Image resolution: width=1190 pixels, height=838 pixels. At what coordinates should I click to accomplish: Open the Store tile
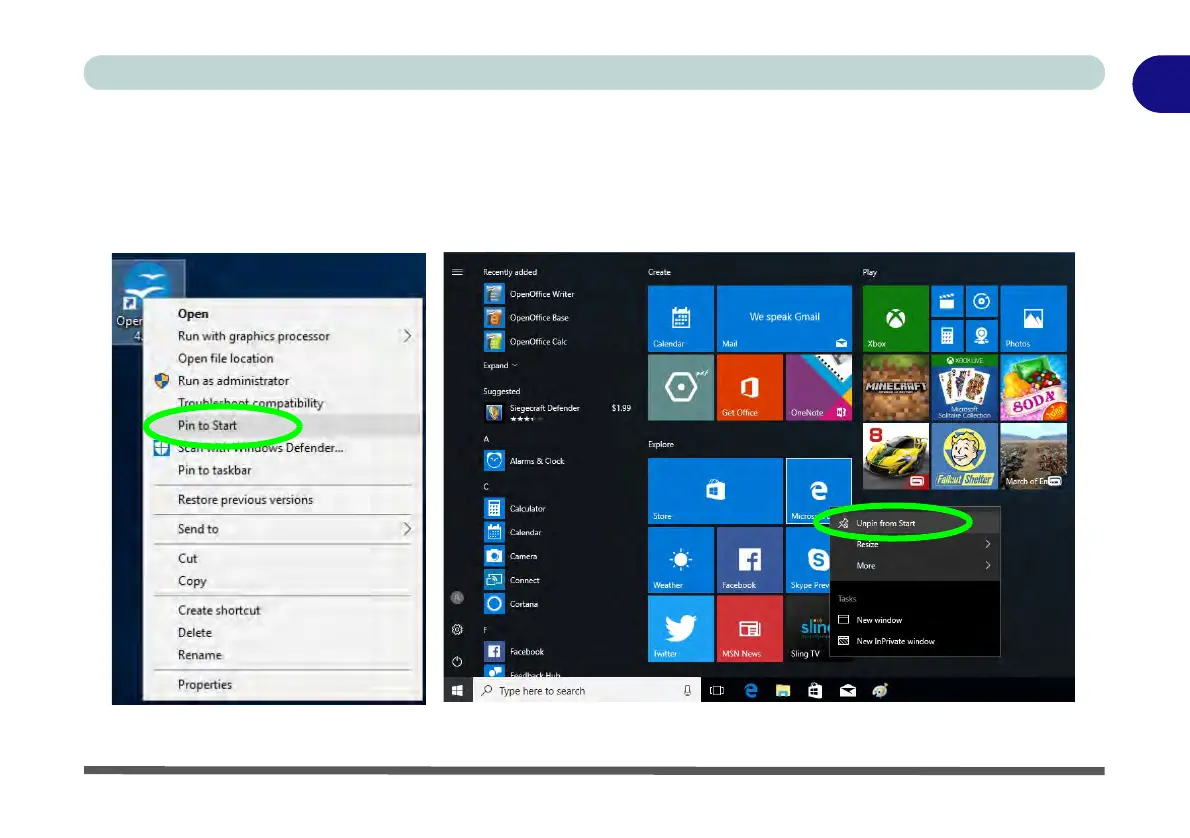coord(715,490)
